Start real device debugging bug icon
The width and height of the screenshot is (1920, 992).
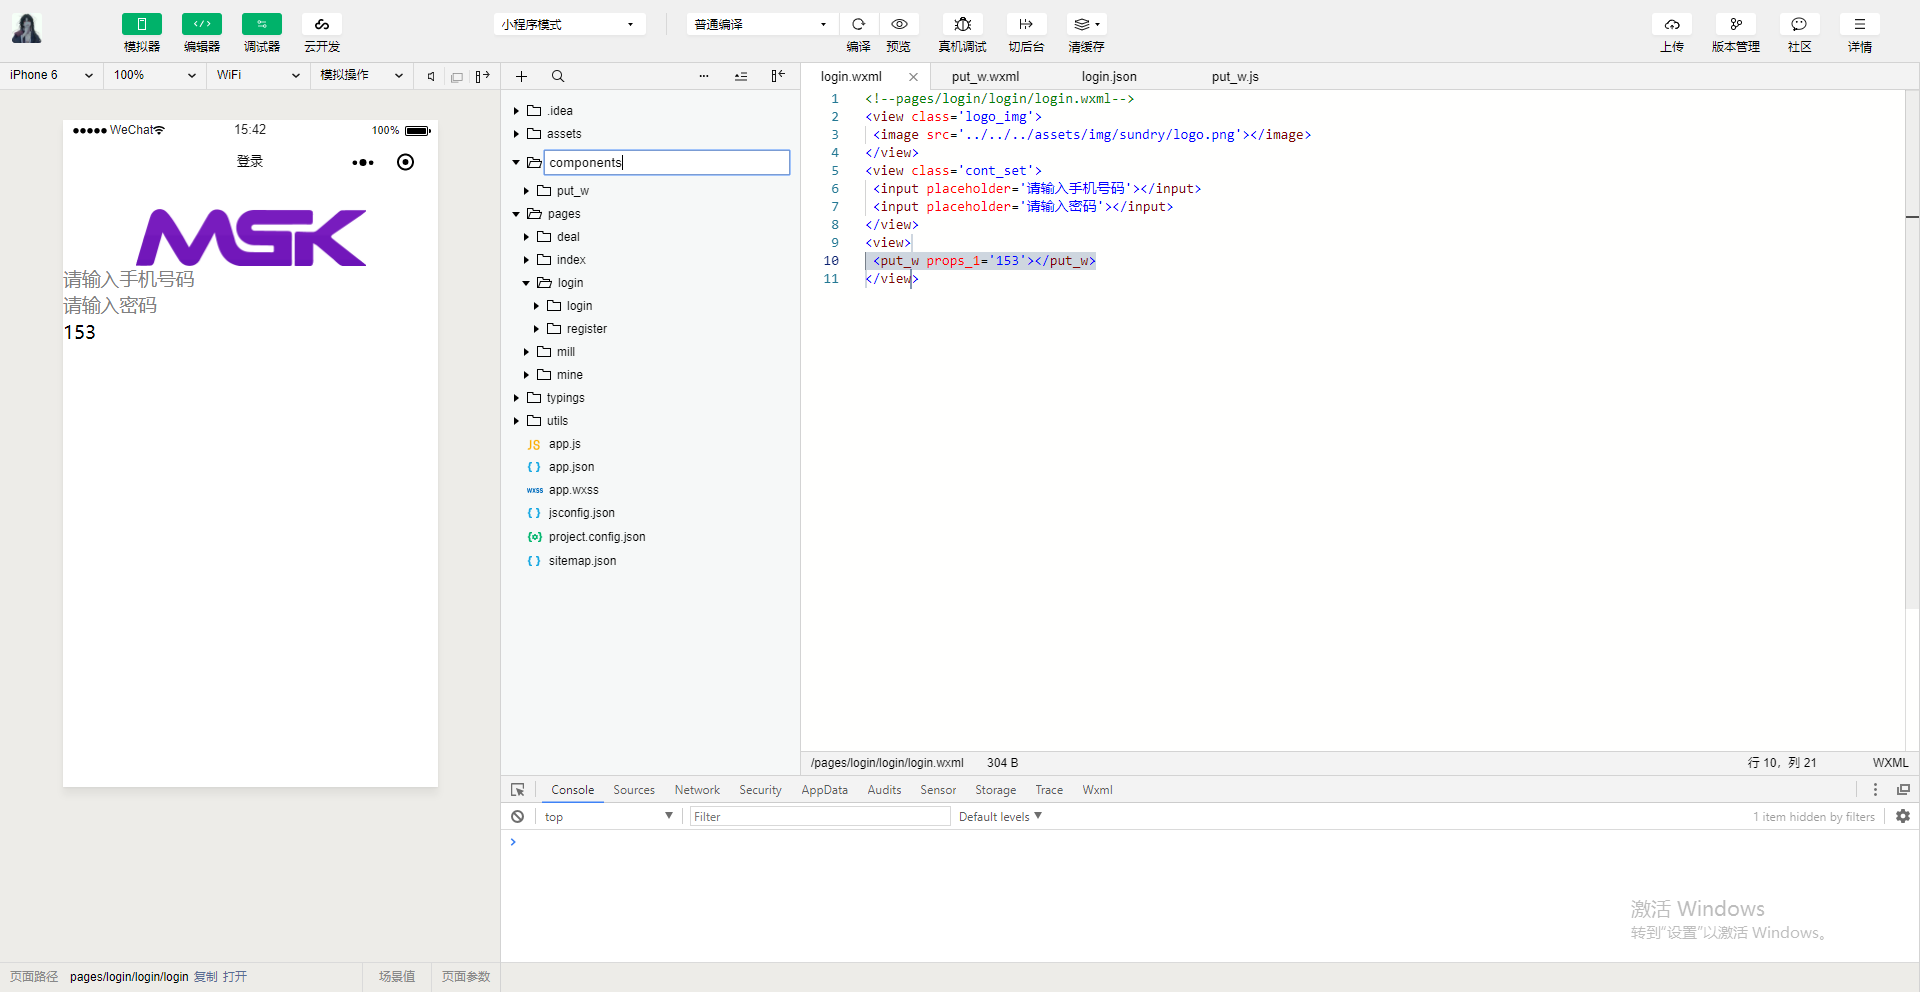(962, 24)
